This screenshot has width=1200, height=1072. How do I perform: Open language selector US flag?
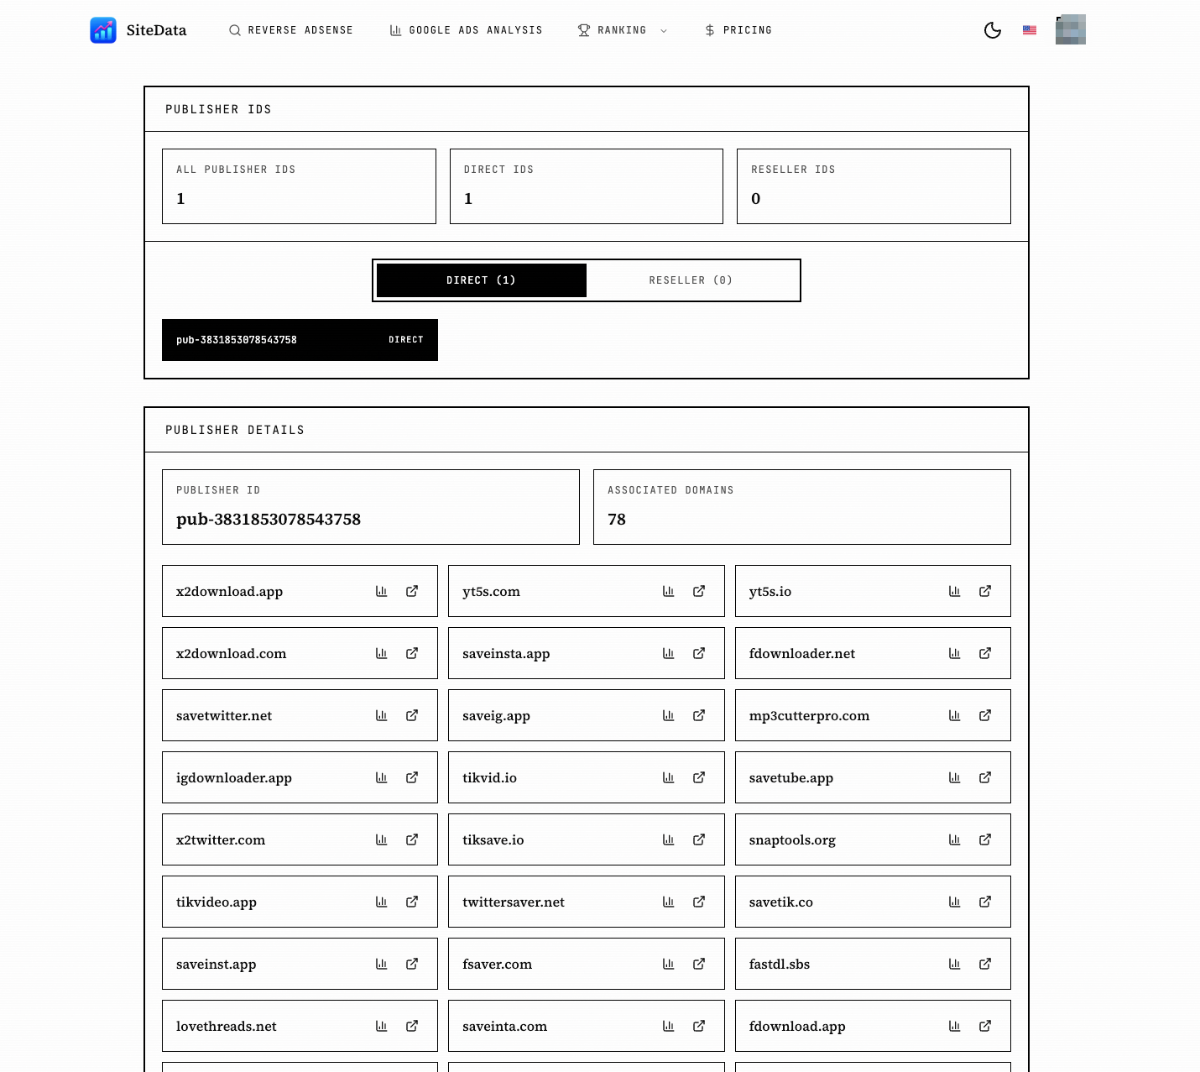click(1030, 30)
